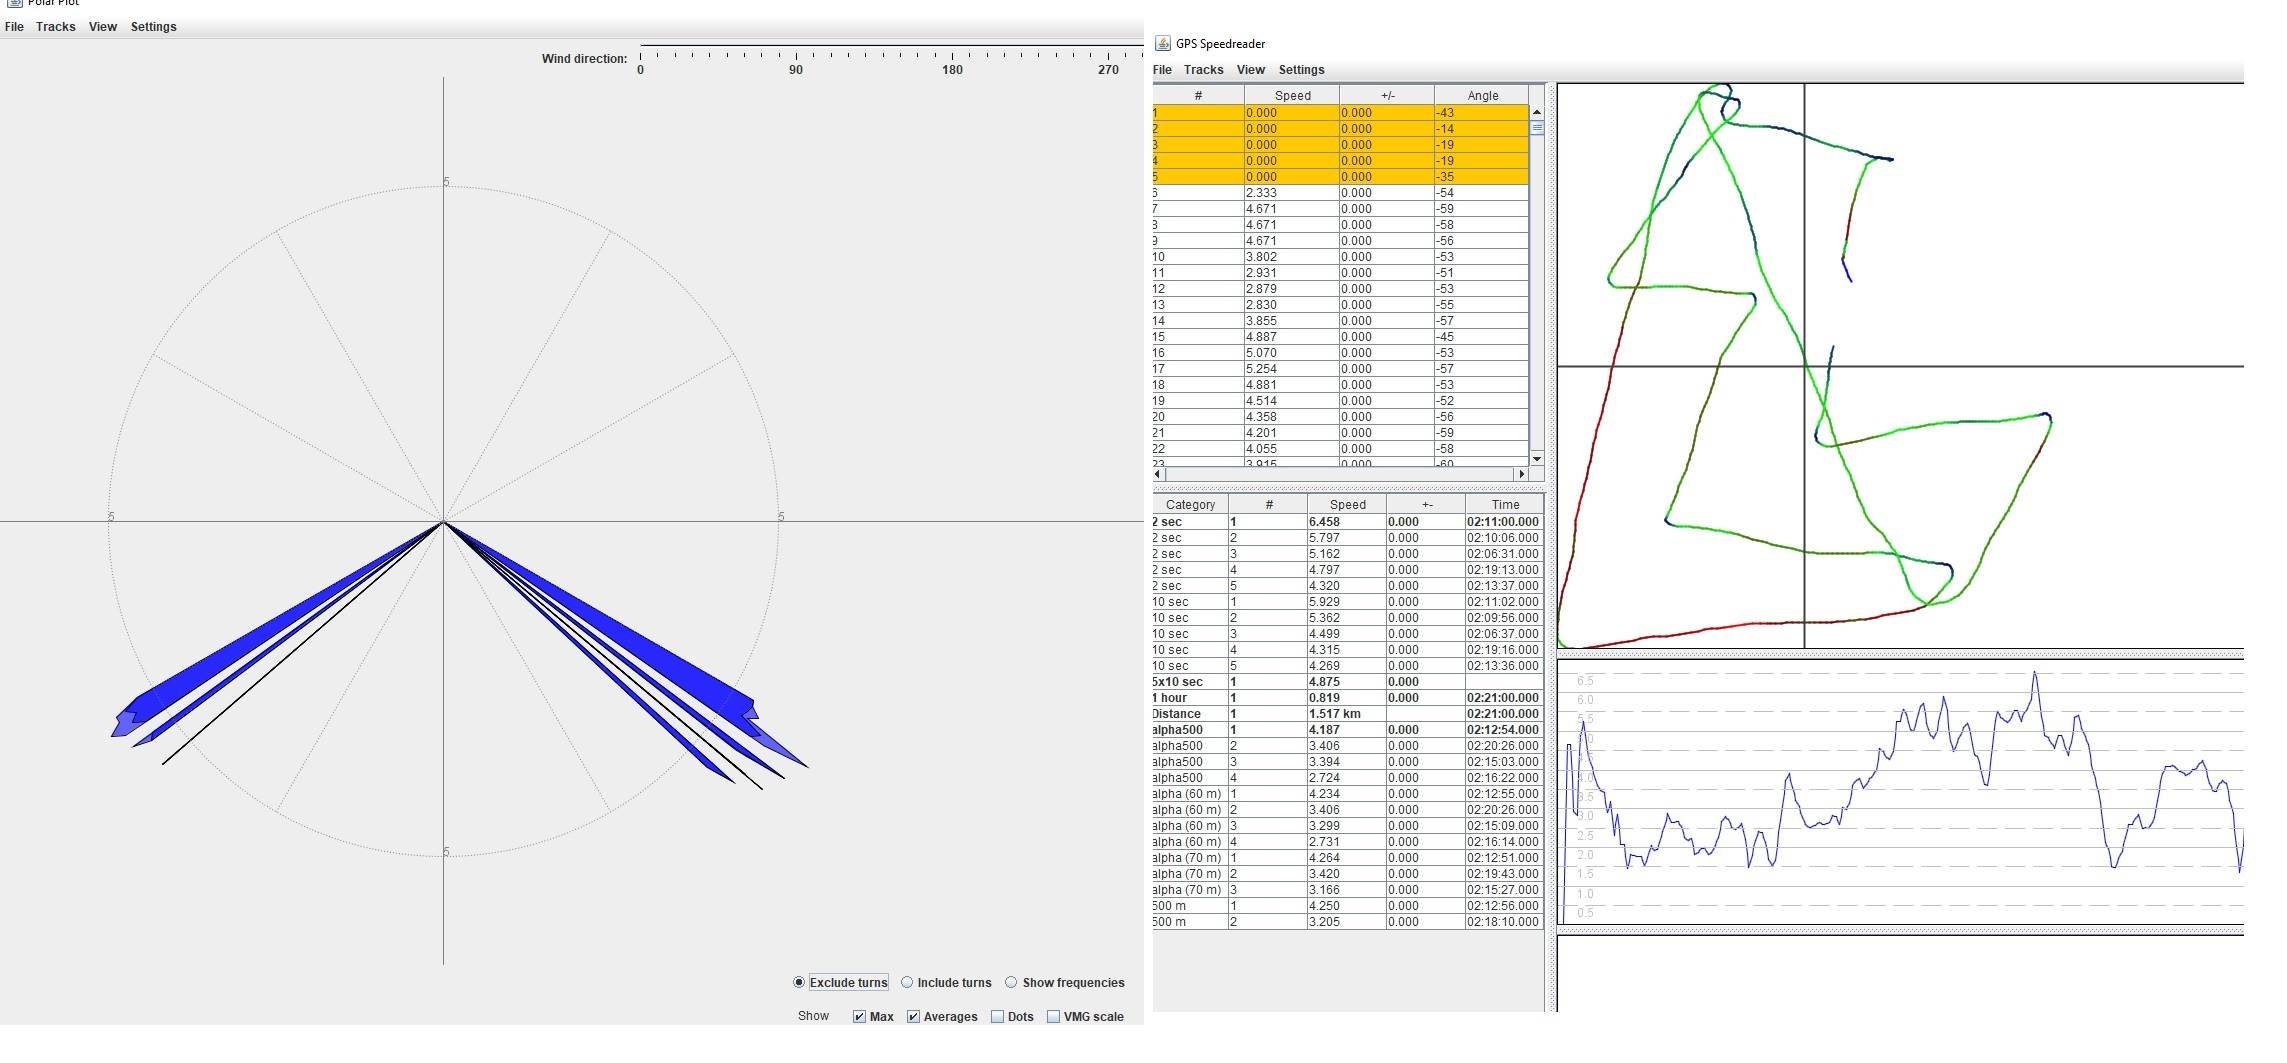This screenshot has height=1063, width=2287.
Task: Enable the Dots checkbox
Action: (x=997, y=1016)
